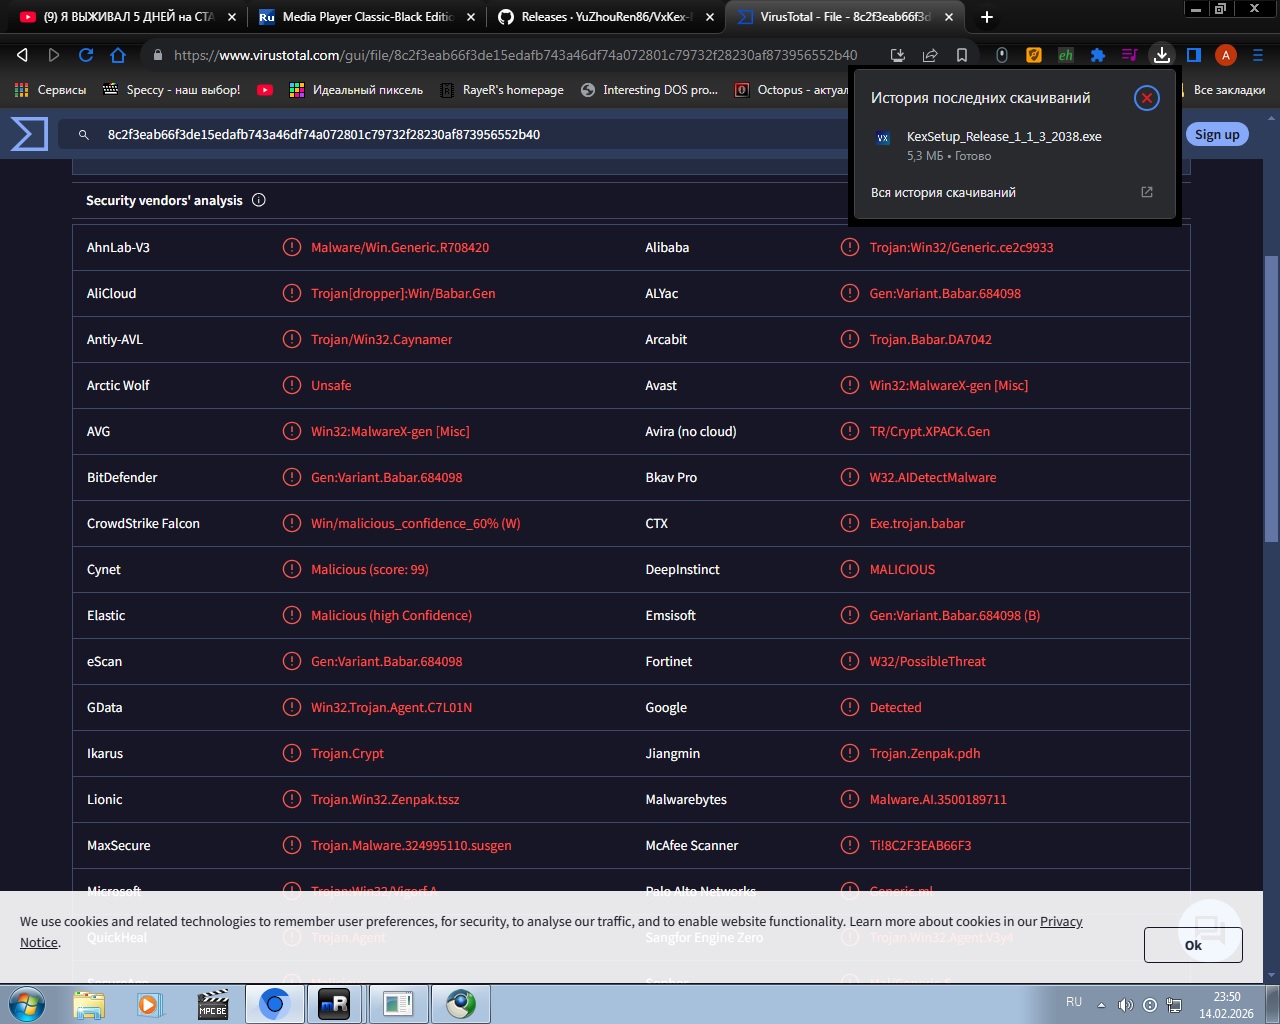Close the VirusTotal tab
1280x1024 pixels.
point(949,17)
